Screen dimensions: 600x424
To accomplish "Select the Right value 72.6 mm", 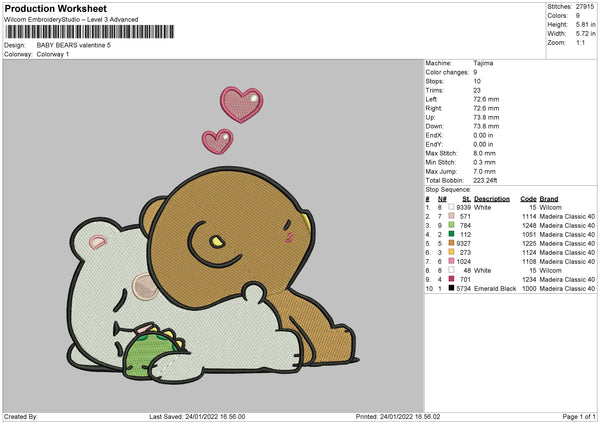I will tap(486, 108).
